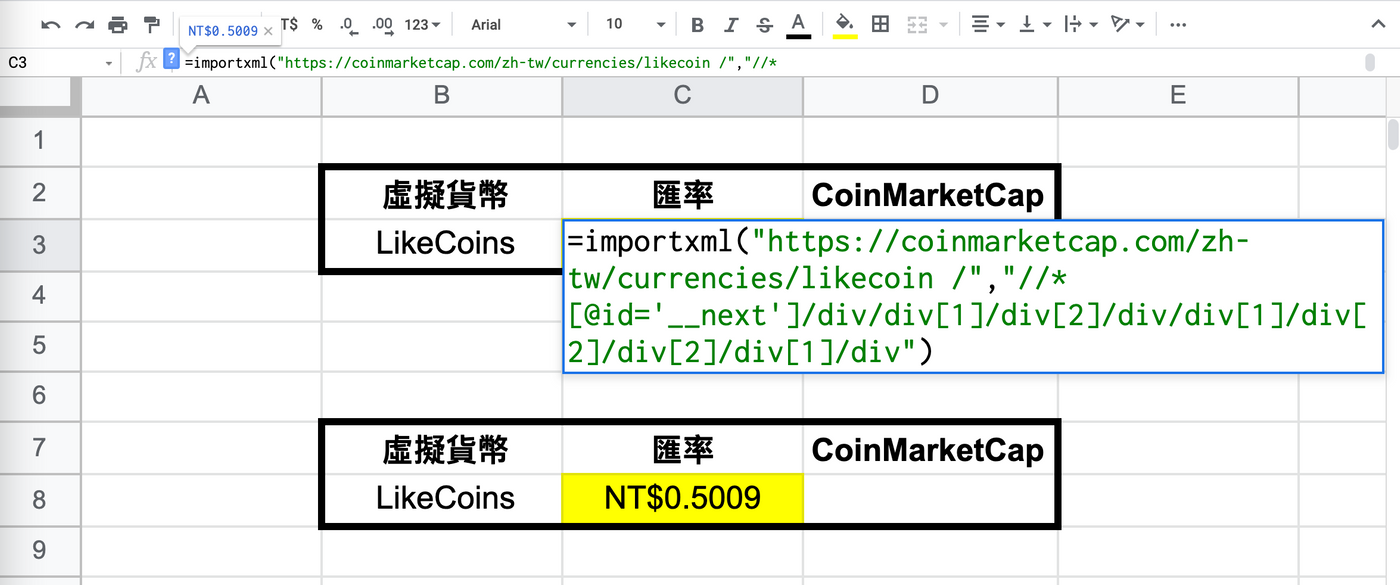Open the text wrapping dropdown

tap(1080, 24)
